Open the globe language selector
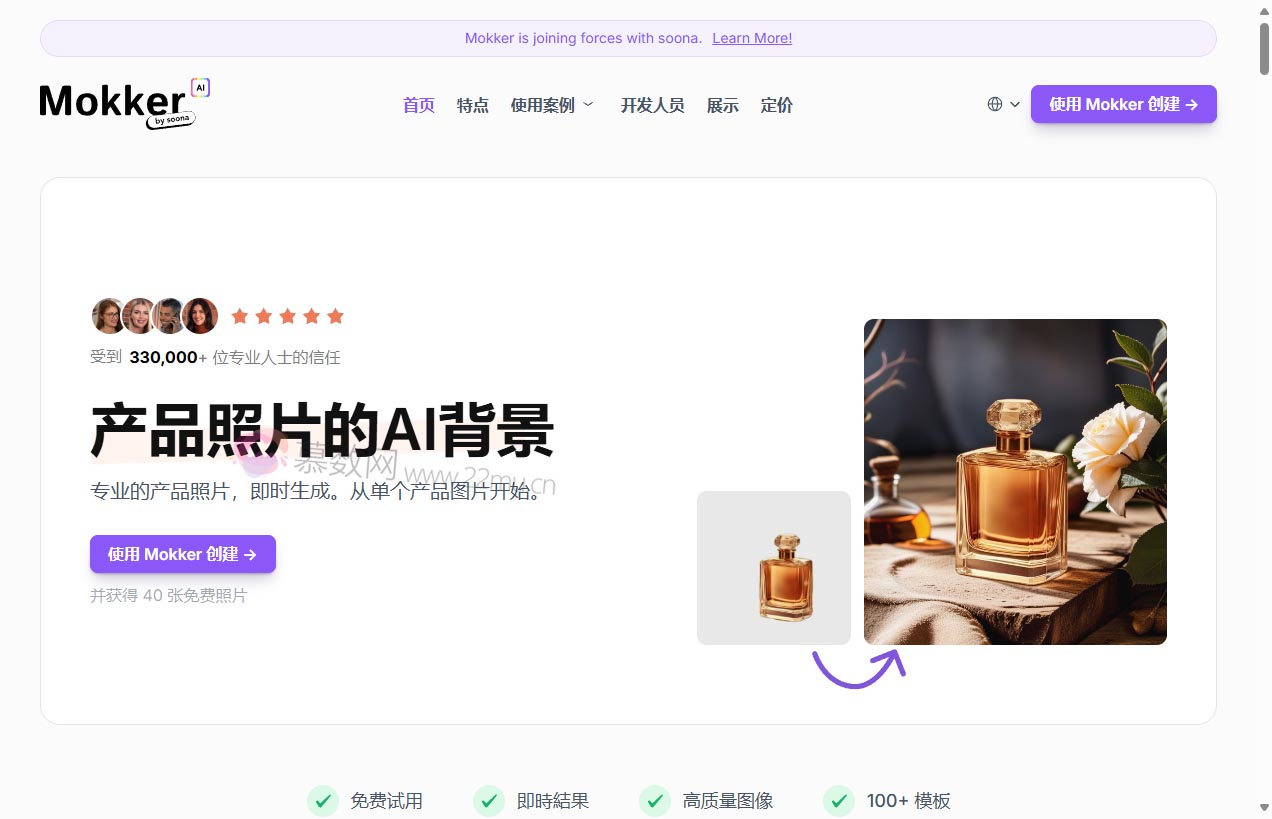The height and width of the screenshot is (819, 1272). [x=1002, y=104]
